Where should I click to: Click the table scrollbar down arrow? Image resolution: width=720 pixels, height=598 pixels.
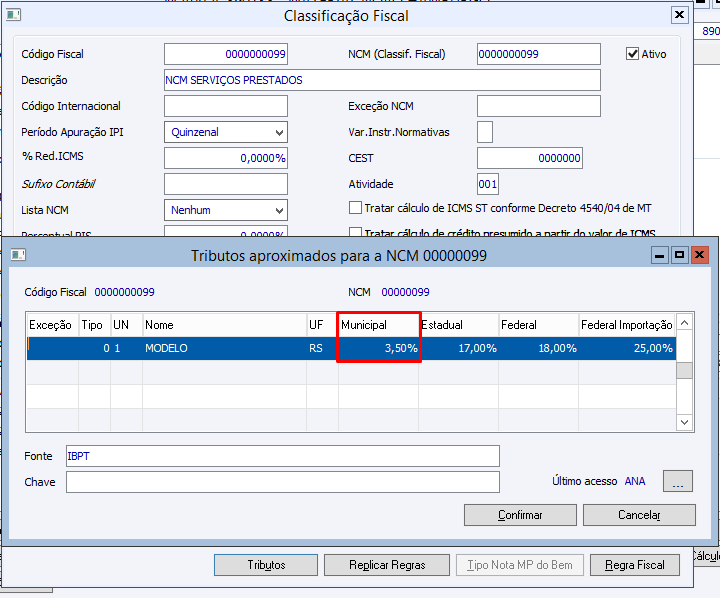coord(684,422)
